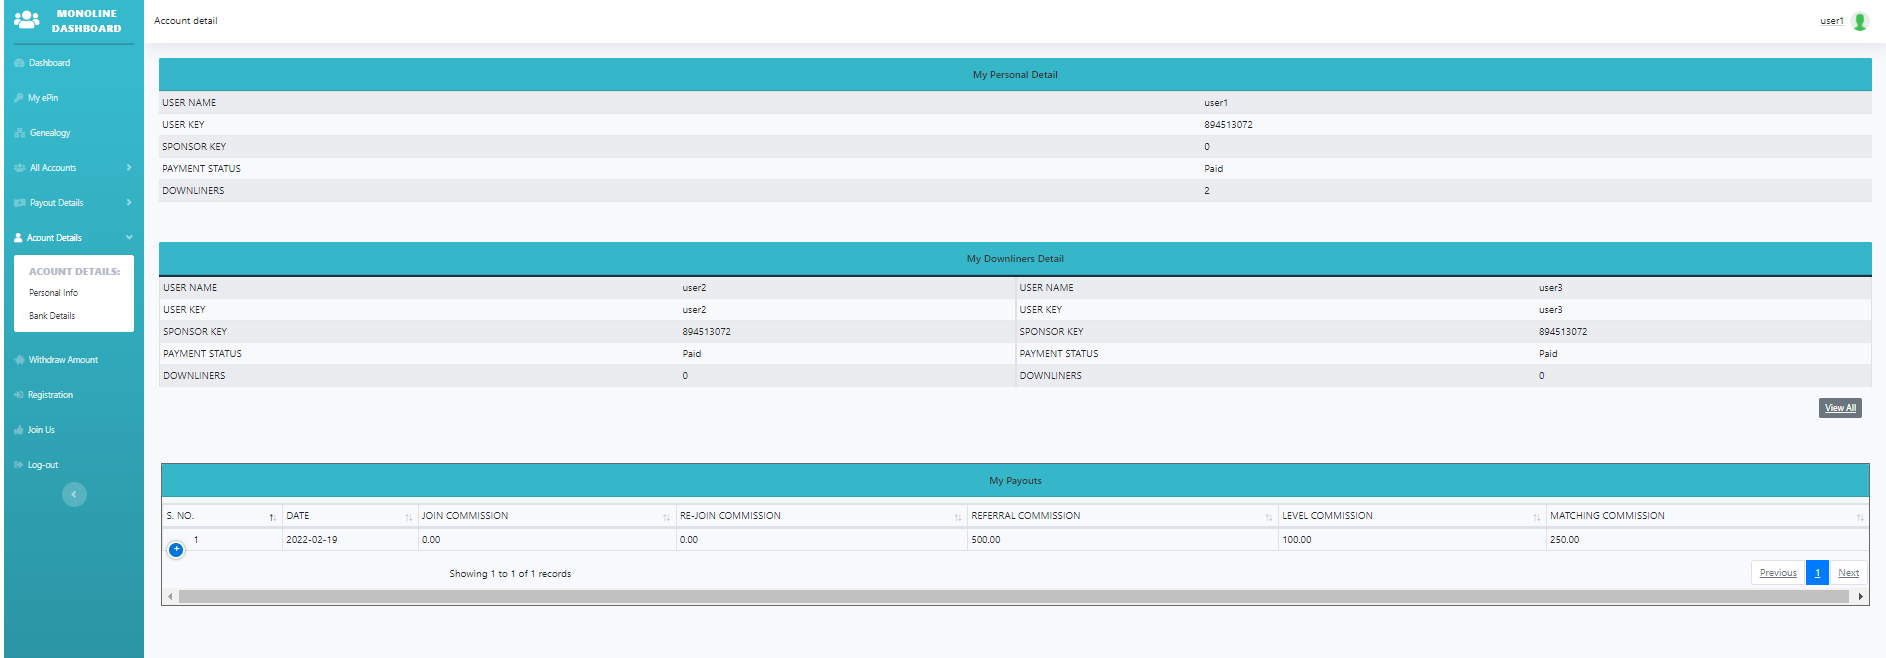1886x658 pixels.
Task: Click the Log-out exit icon
Action: tap(19, 465)
